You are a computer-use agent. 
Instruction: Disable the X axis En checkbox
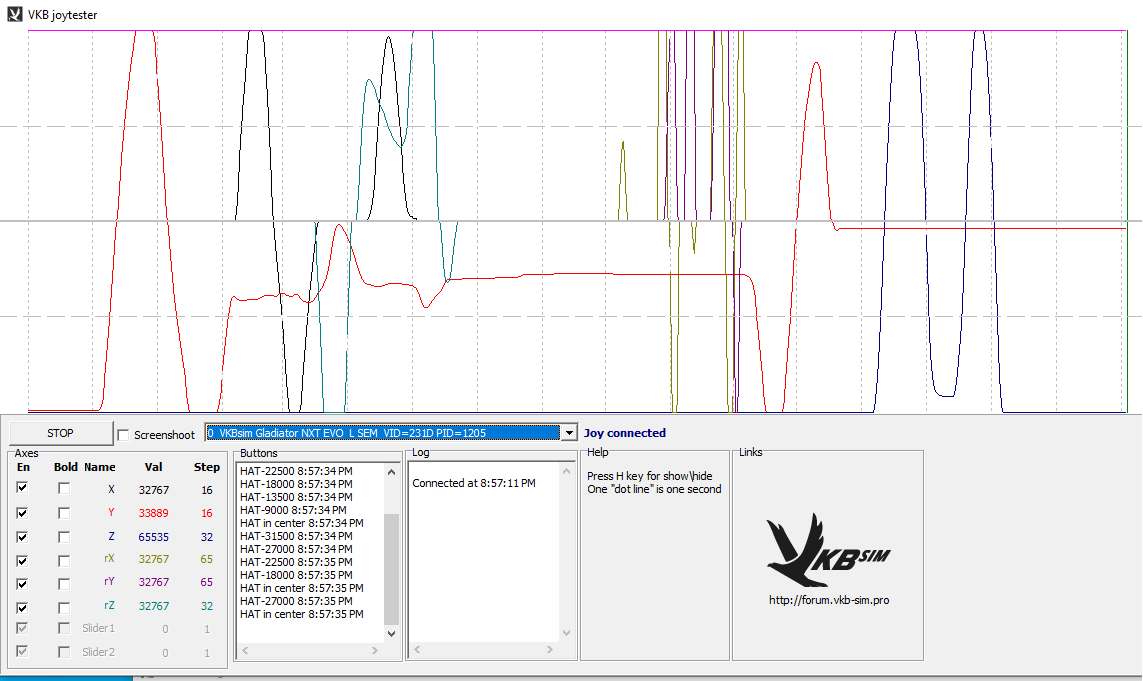(23, 488)
